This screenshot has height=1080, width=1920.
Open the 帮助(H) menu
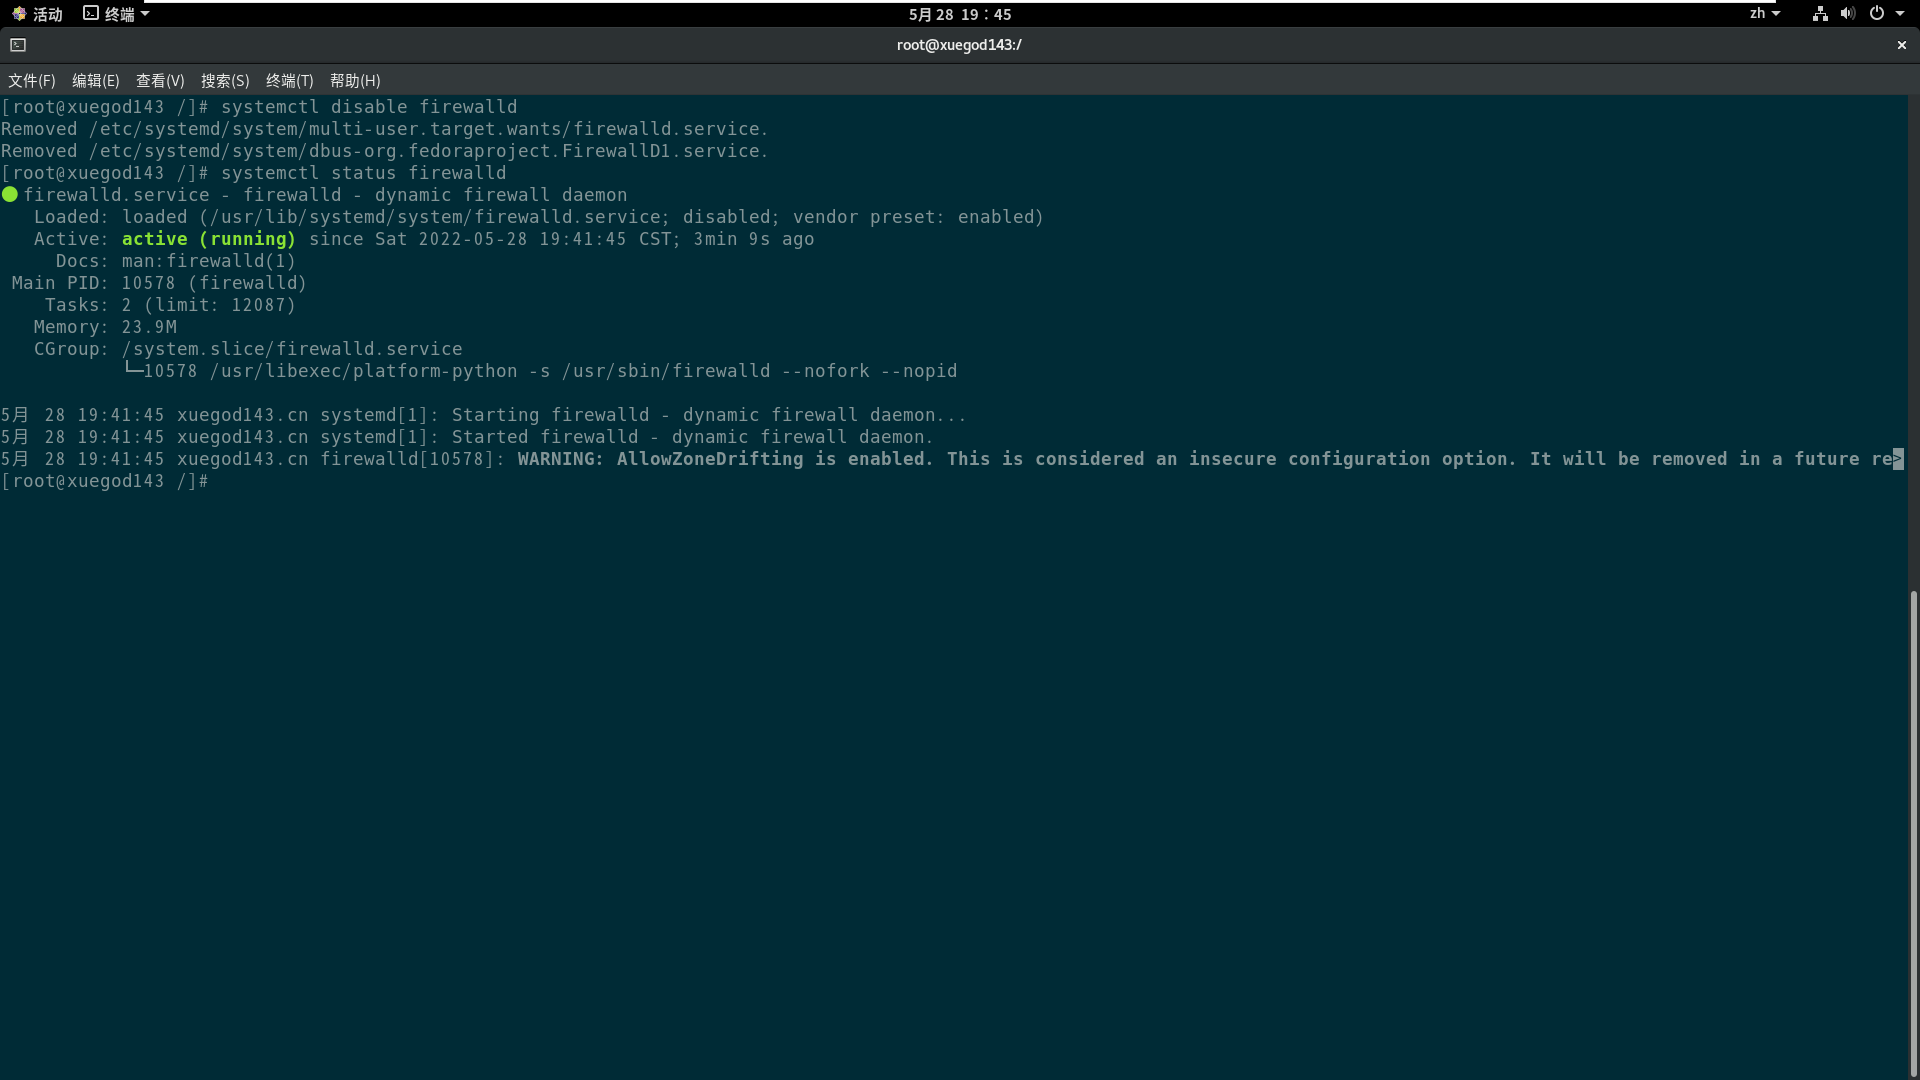point(355,81)
